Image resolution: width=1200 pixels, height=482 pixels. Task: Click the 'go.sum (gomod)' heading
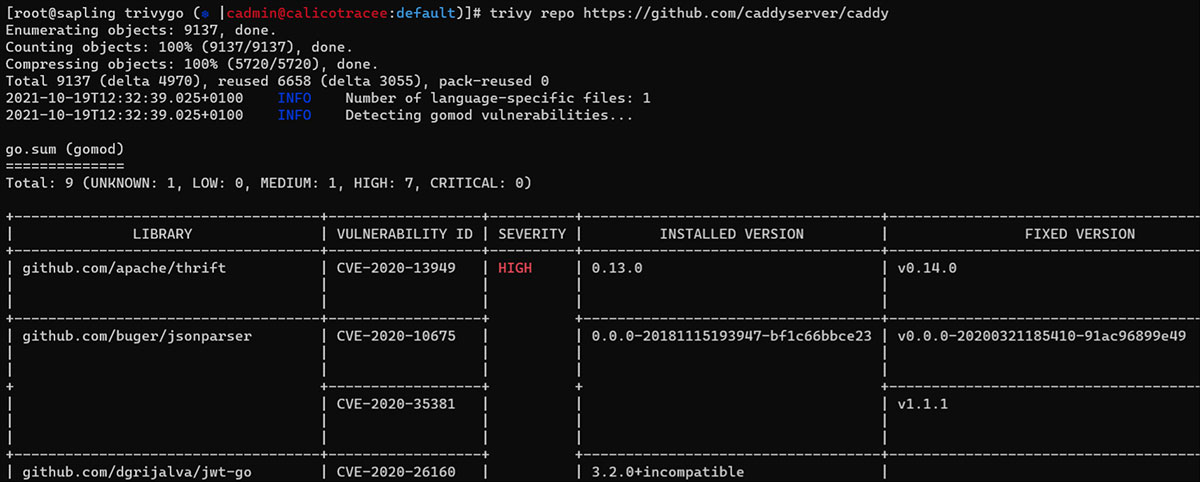click(x=64, y=149)
